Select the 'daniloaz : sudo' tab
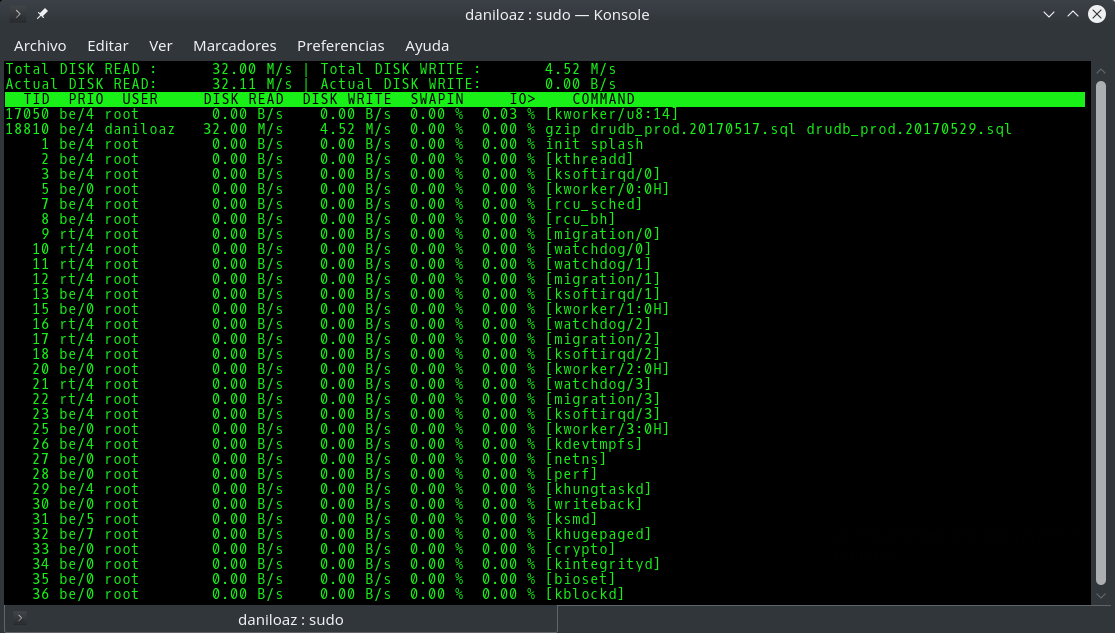The width and height of the screenshot is (1115, 633). point(290,619)
